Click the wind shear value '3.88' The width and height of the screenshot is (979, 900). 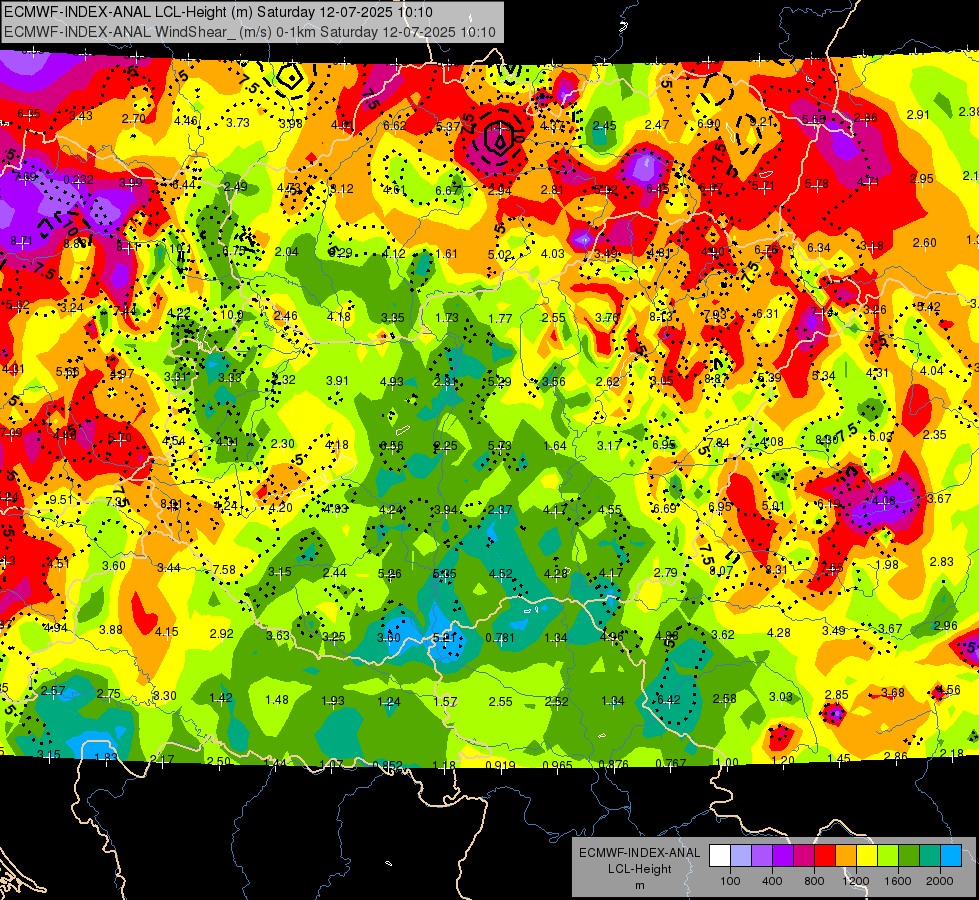[x=111, y=630]
